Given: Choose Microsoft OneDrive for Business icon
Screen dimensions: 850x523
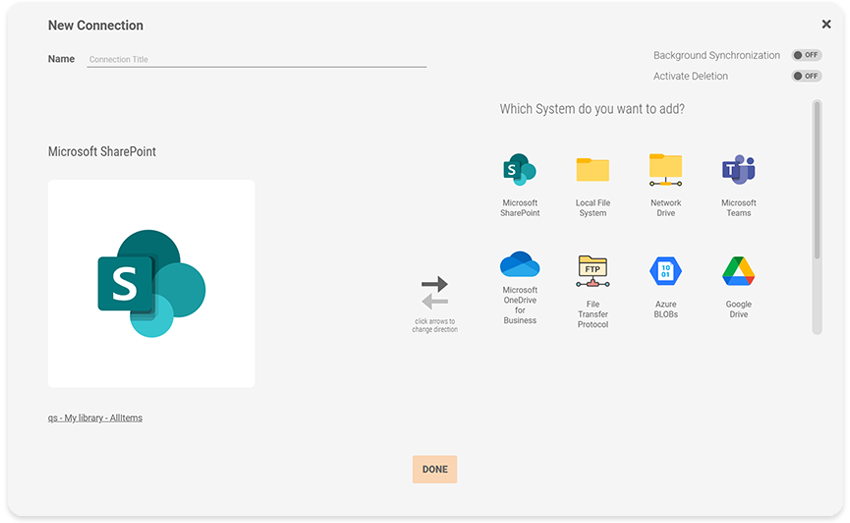Looking at the screenshot, I should (519, 266).
